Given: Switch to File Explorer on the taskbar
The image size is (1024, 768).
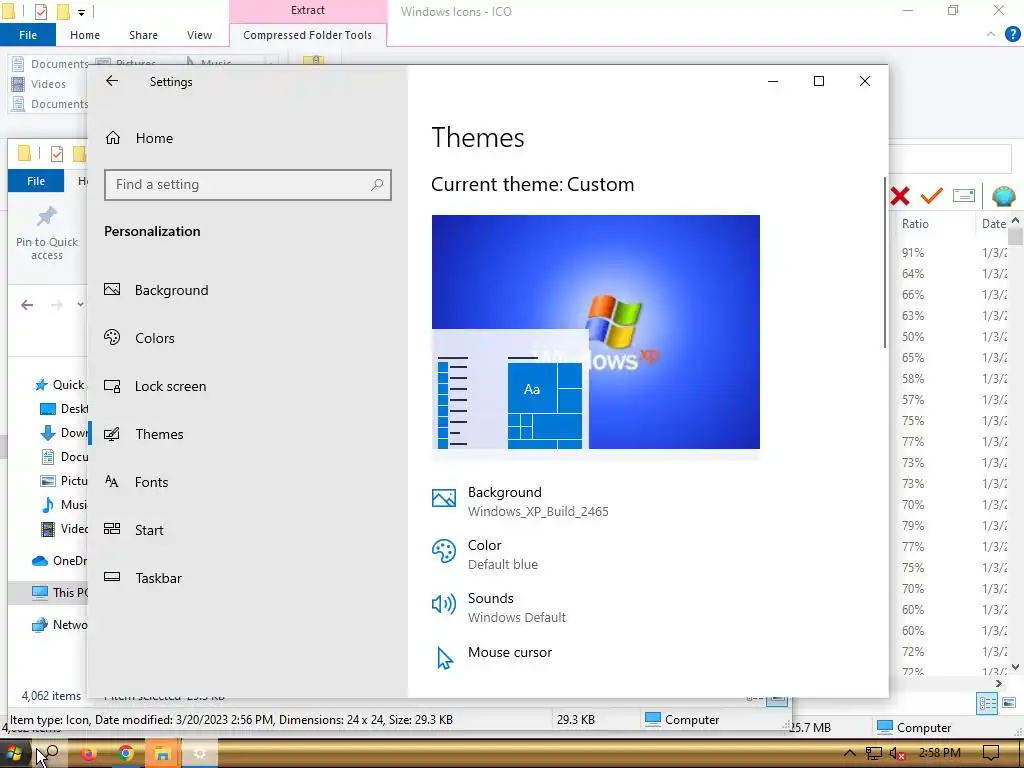Looking at the screenshot, I should tap(162, 754).
